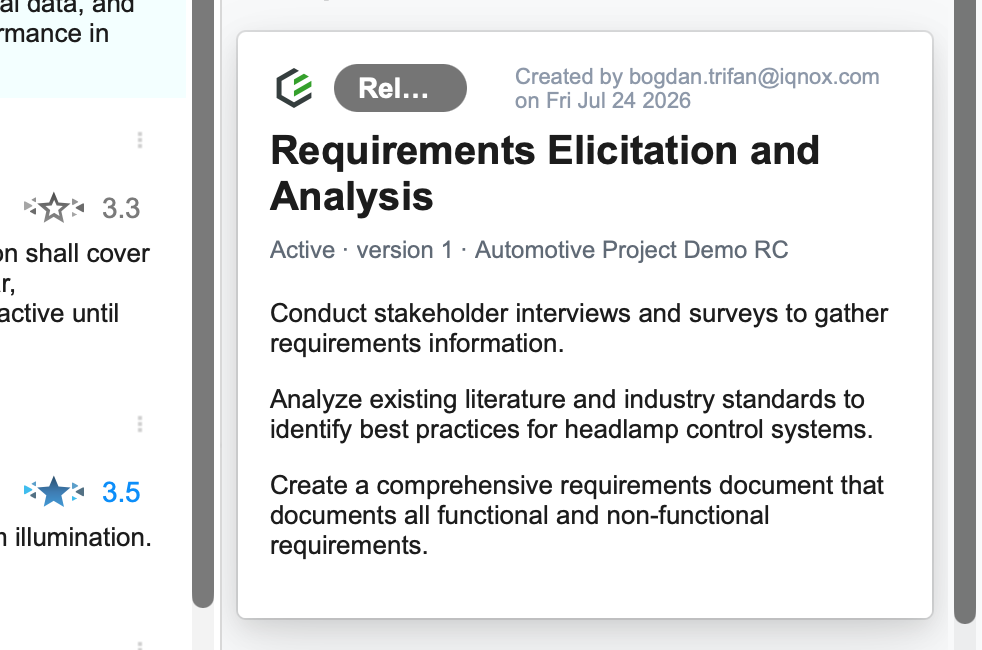Click the green hexagon logo icon
This screenshot has height=650, width=982.
click(294, 88)
